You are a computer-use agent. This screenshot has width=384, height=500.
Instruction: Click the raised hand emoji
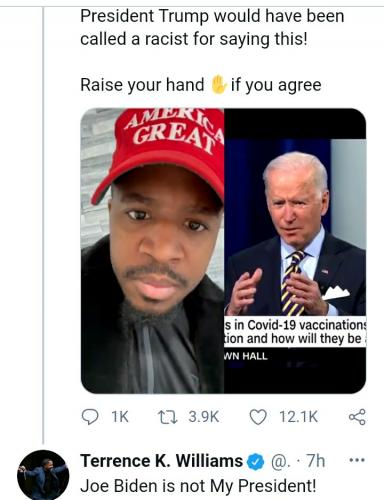coord(218,84)
